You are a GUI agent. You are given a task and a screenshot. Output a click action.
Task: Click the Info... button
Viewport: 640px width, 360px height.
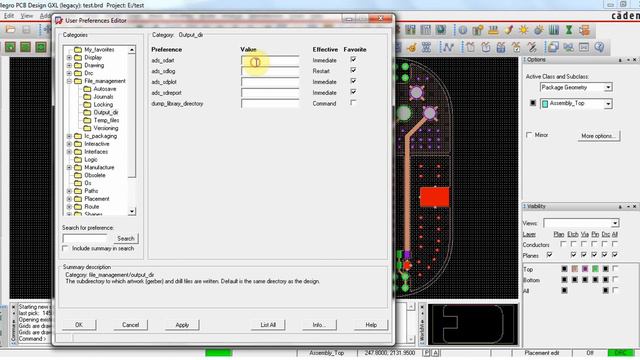(319, 325)
